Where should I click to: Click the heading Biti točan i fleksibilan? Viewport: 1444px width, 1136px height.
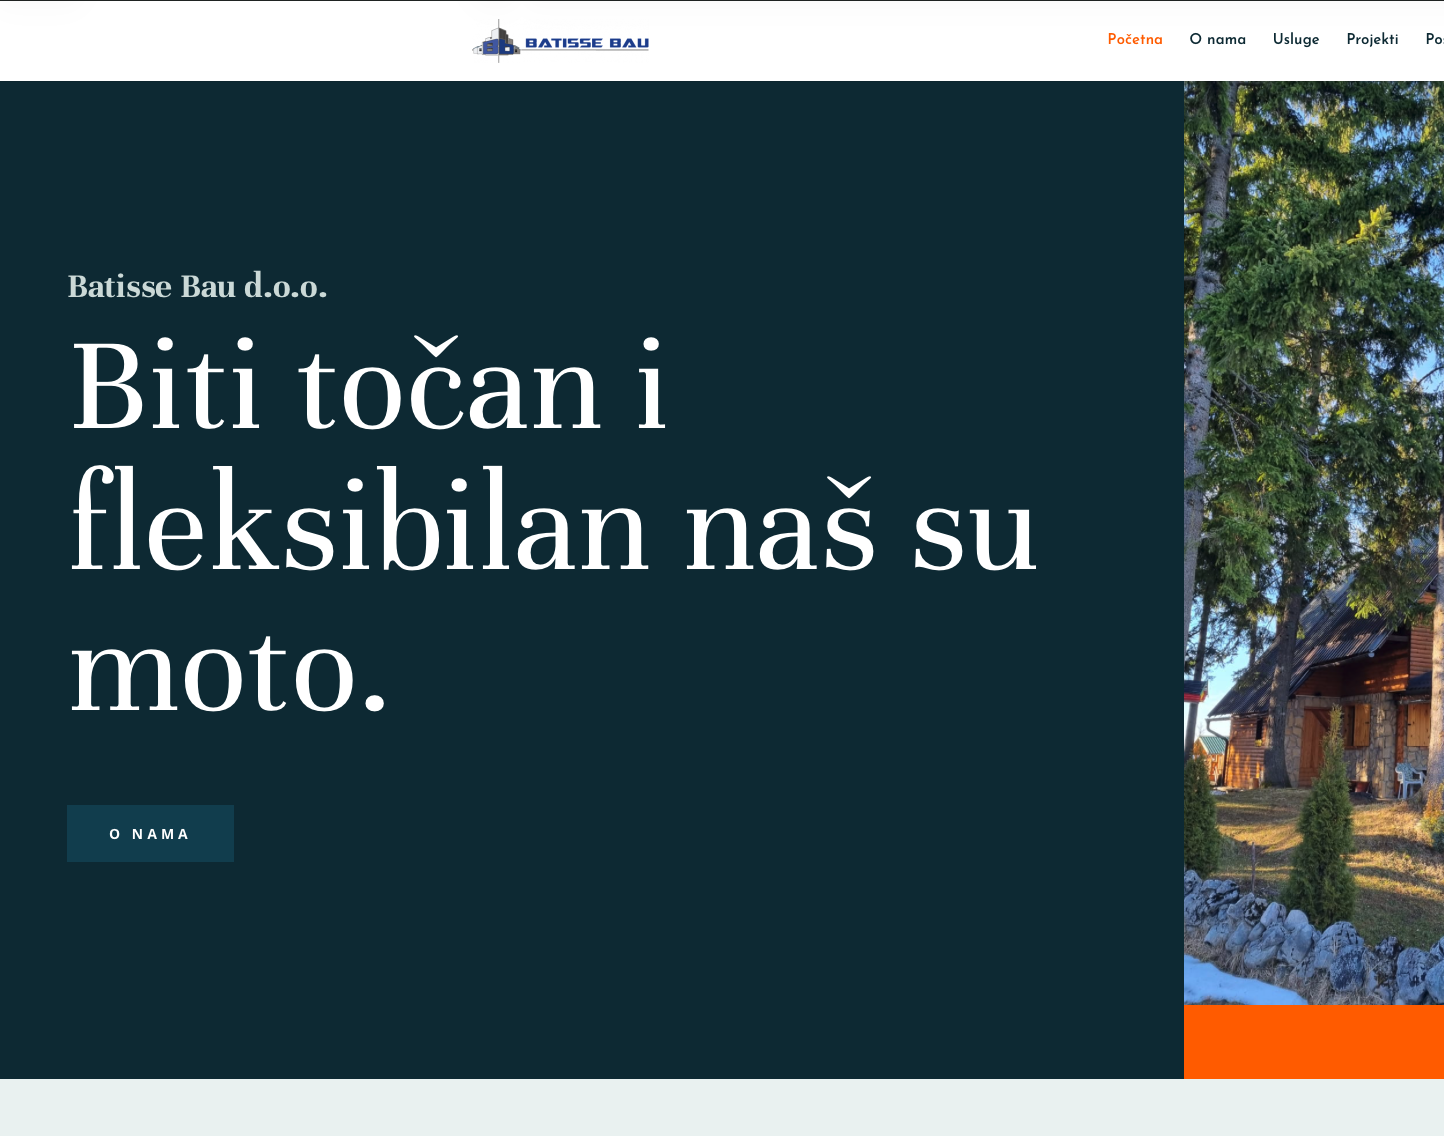coord(500,520)
